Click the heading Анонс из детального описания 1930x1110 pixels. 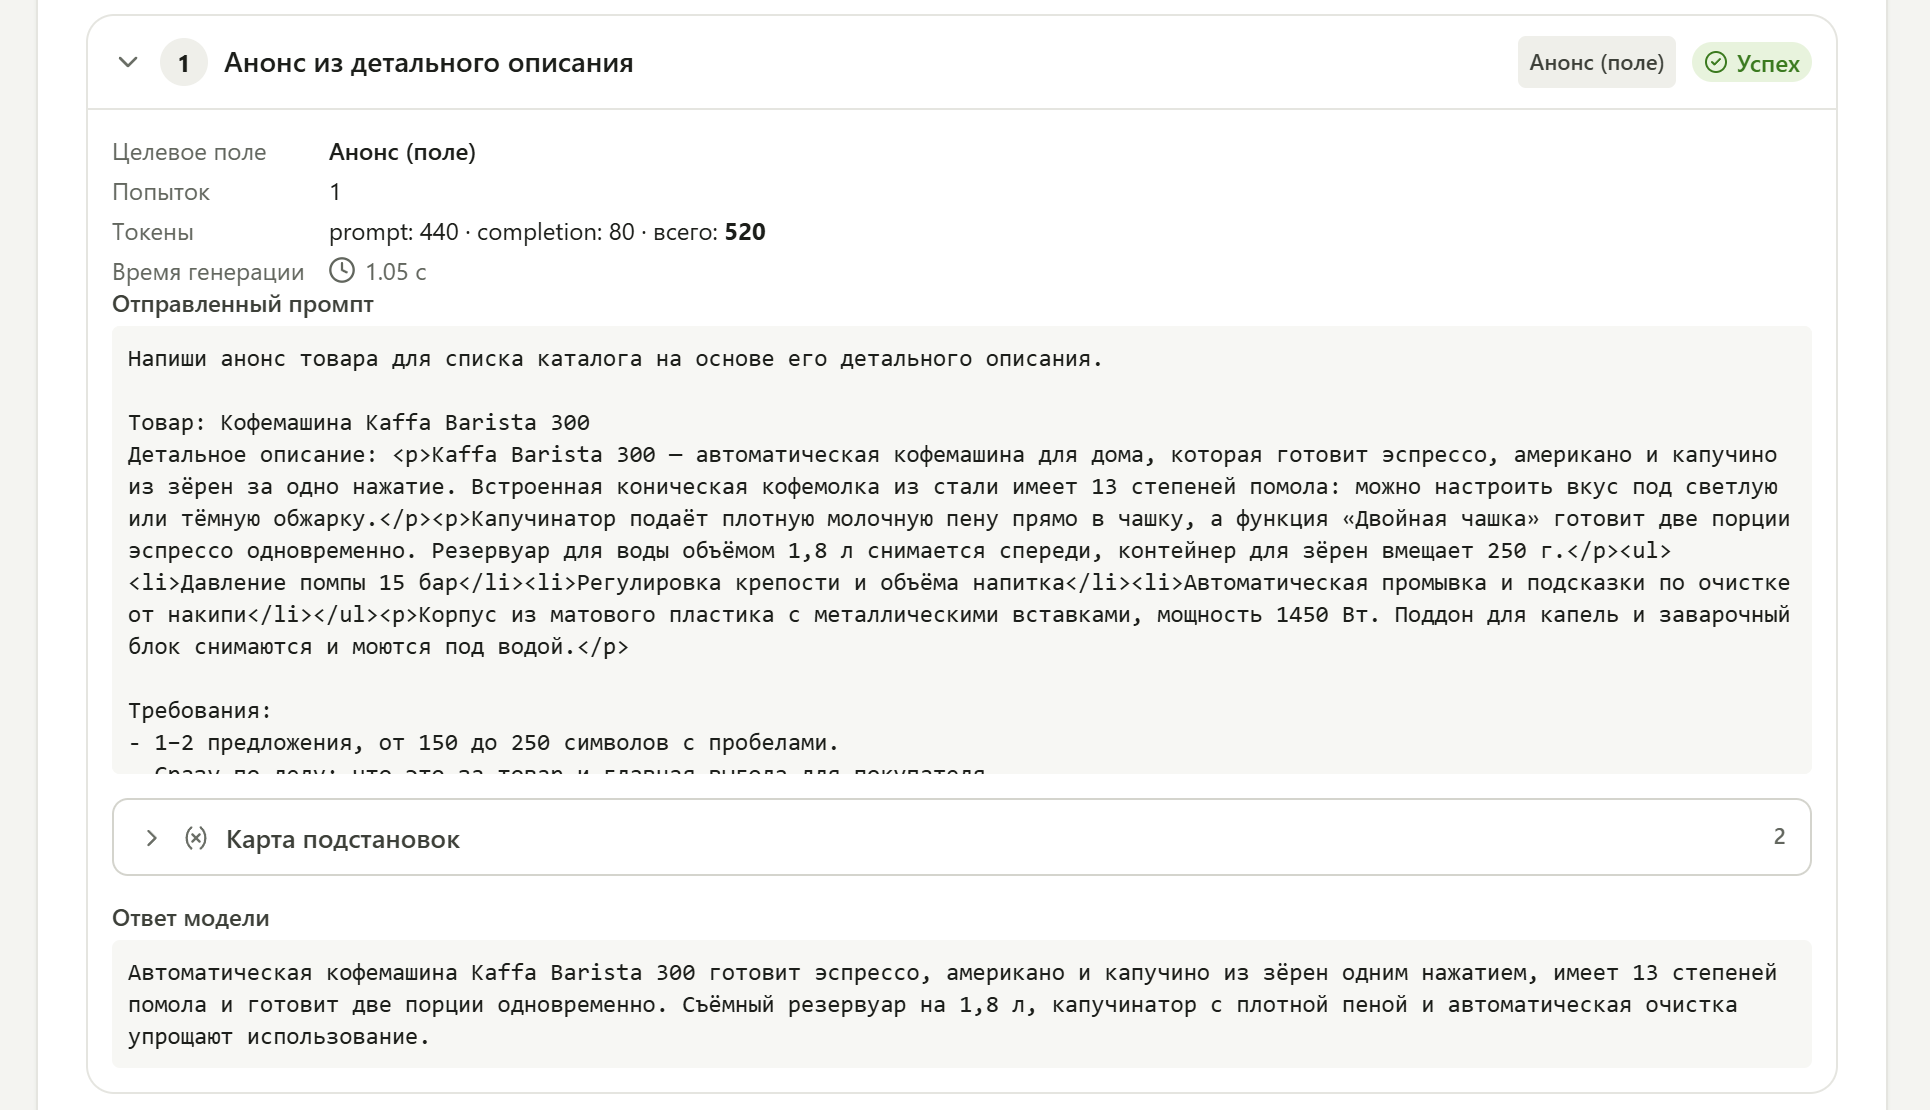pos(429,63)
